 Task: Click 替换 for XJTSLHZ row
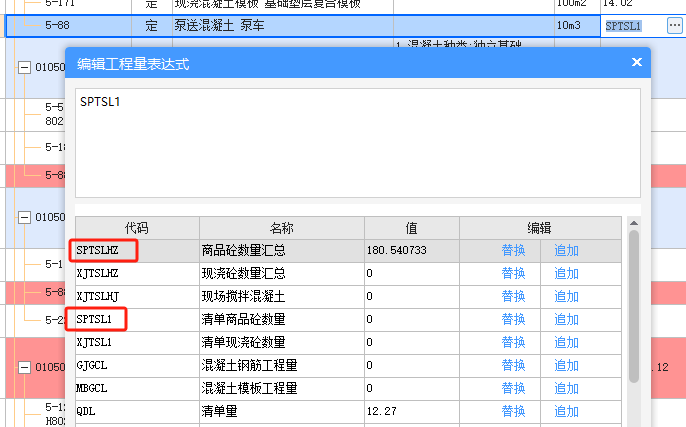click(513, 273)
